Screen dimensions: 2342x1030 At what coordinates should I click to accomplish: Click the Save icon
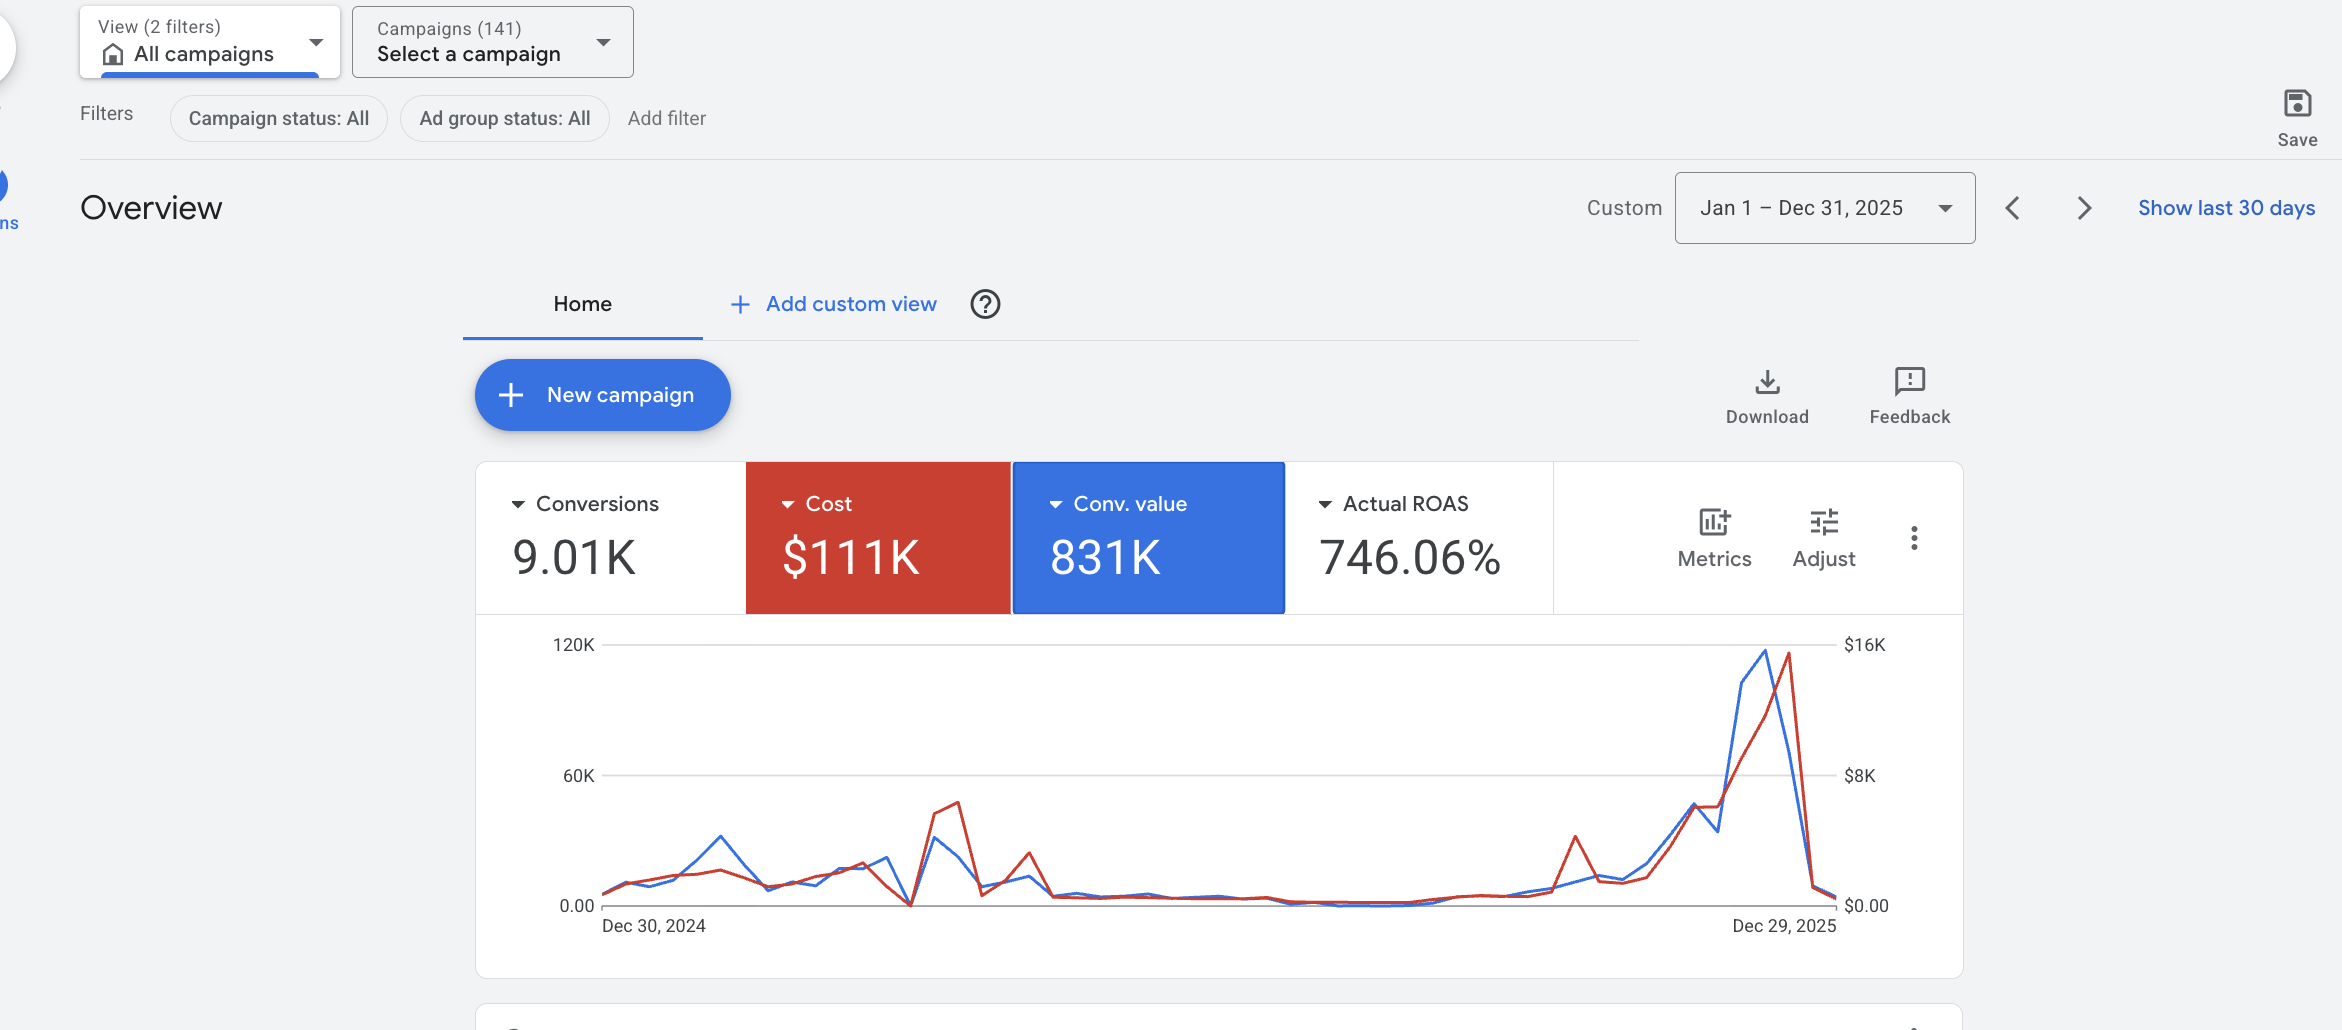pyautogui.click(x=2297, y=103)
